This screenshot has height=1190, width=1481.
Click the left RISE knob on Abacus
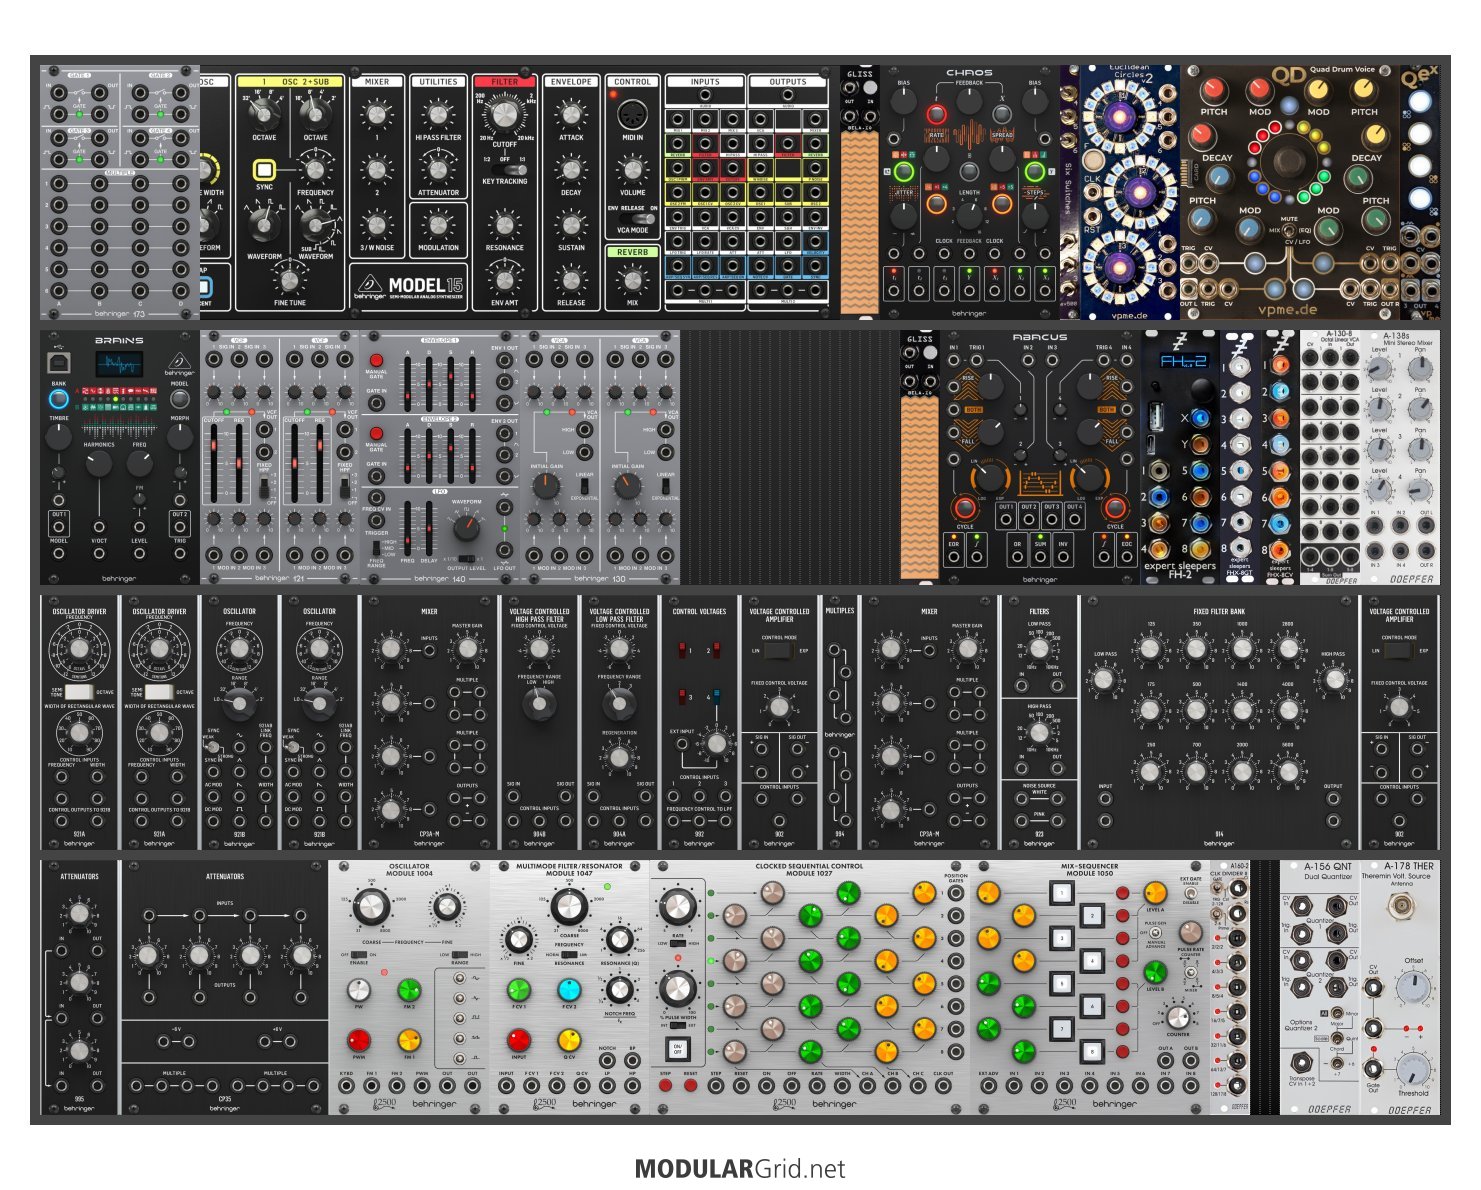tap(991, 388)
